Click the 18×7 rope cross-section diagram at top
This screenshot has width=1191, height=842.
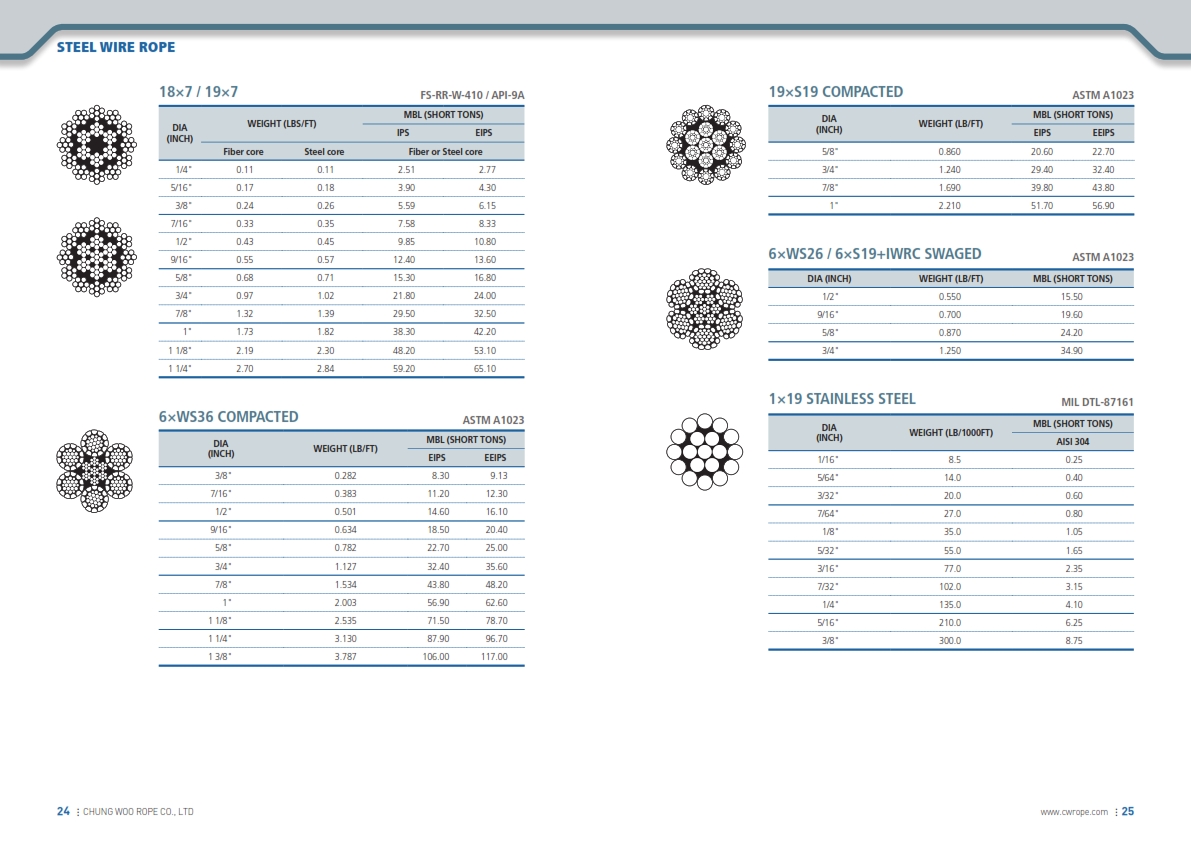pyautogui.click(x=96, y=144)
